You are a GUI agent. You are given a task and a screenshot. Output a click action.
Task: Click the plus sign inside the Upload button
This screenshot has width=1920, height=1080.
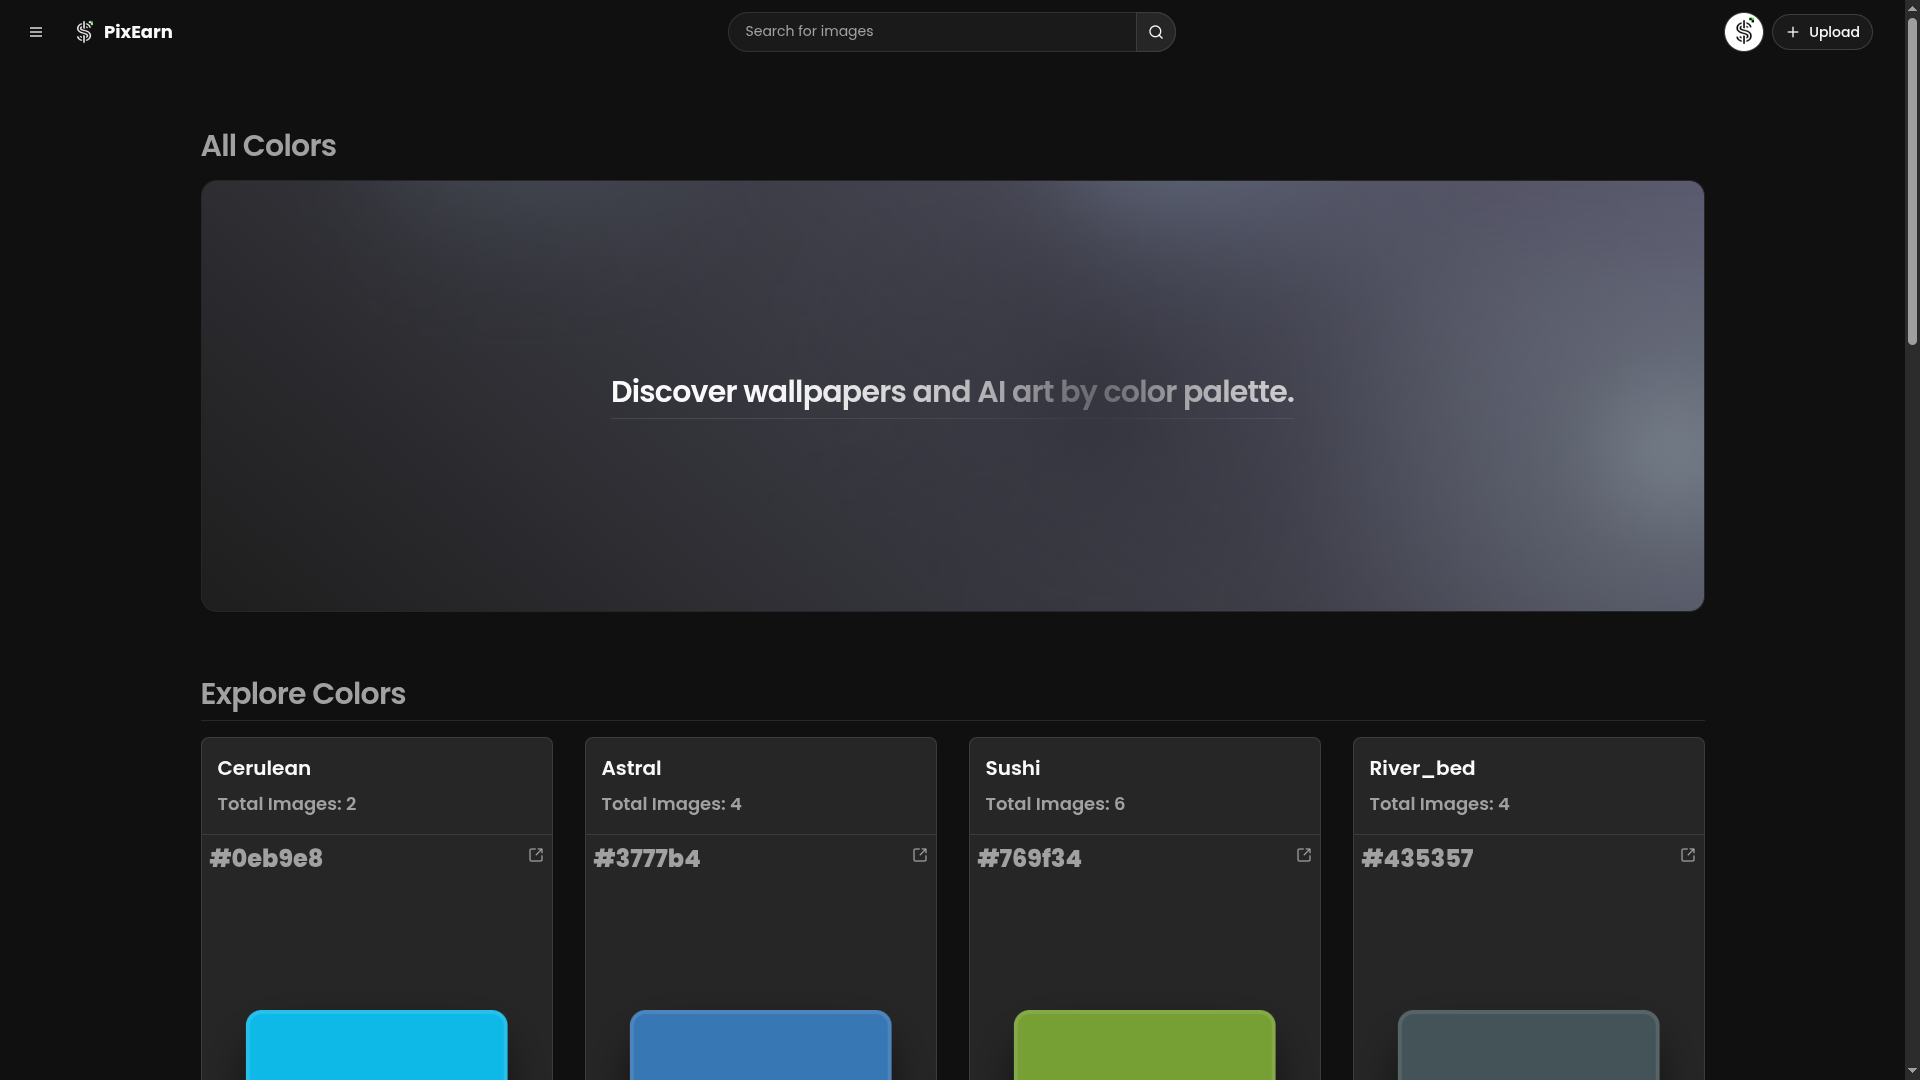(x=1793, y=31)
